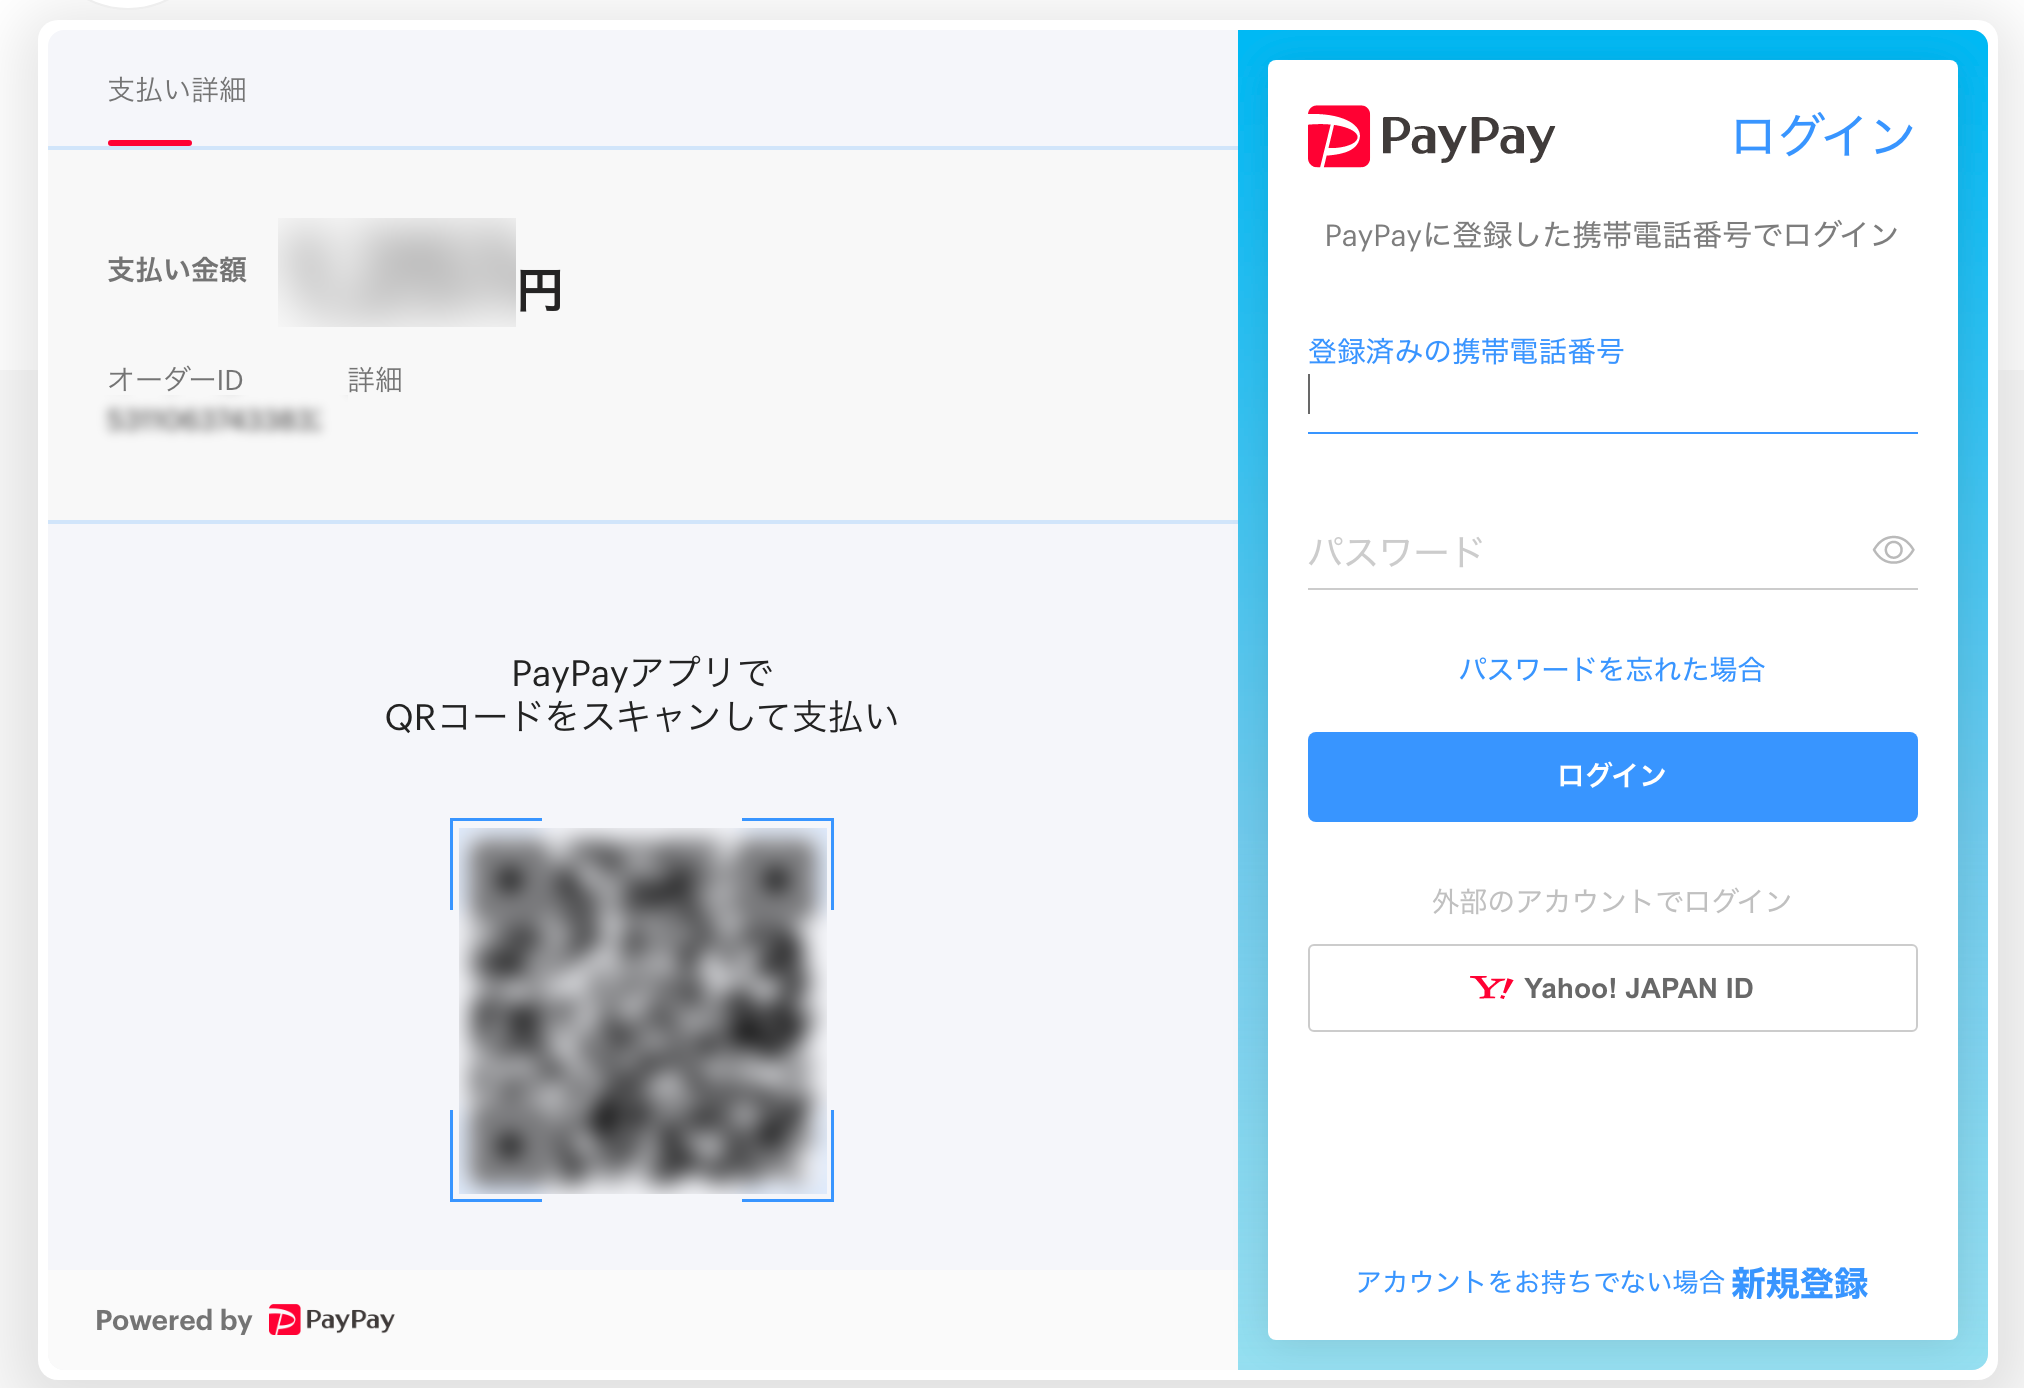Focus the 登録済みの携帯電話番号 phone field
The image size is (2024, 1388).
coord(1612,396)
